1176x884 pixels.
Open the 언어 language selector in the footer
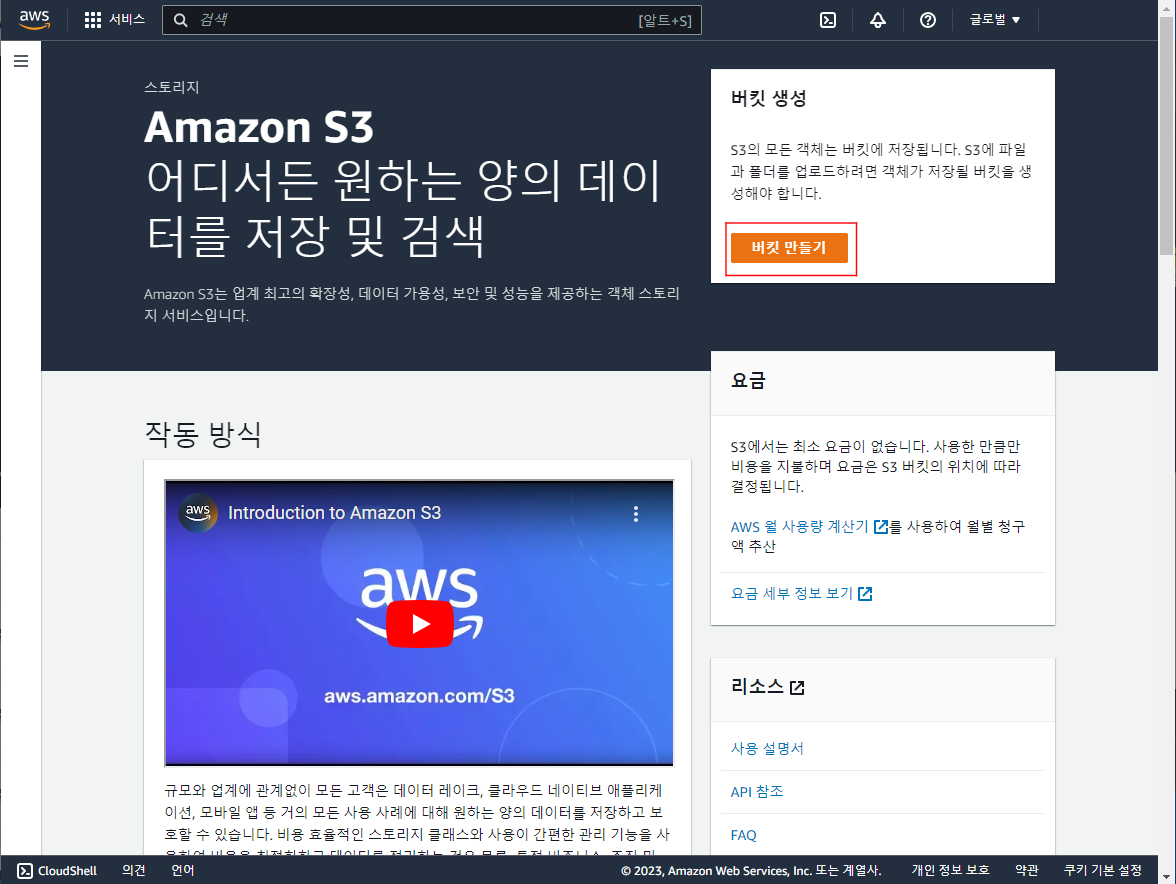point(182,870)
